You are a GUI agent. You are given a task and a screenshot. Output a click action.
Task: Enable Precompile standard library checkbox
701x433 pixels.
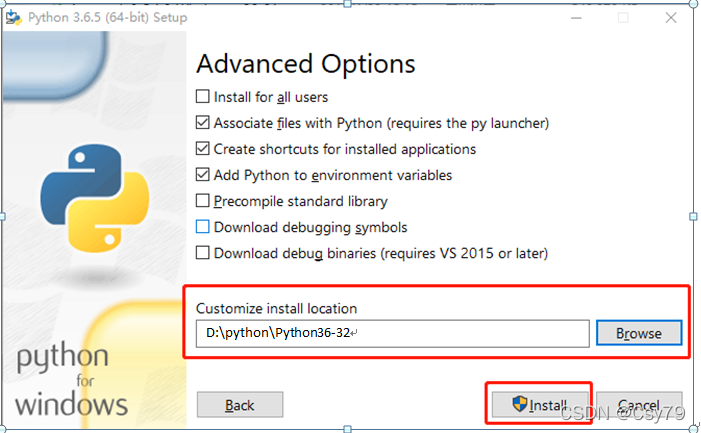tap(203, 201)
